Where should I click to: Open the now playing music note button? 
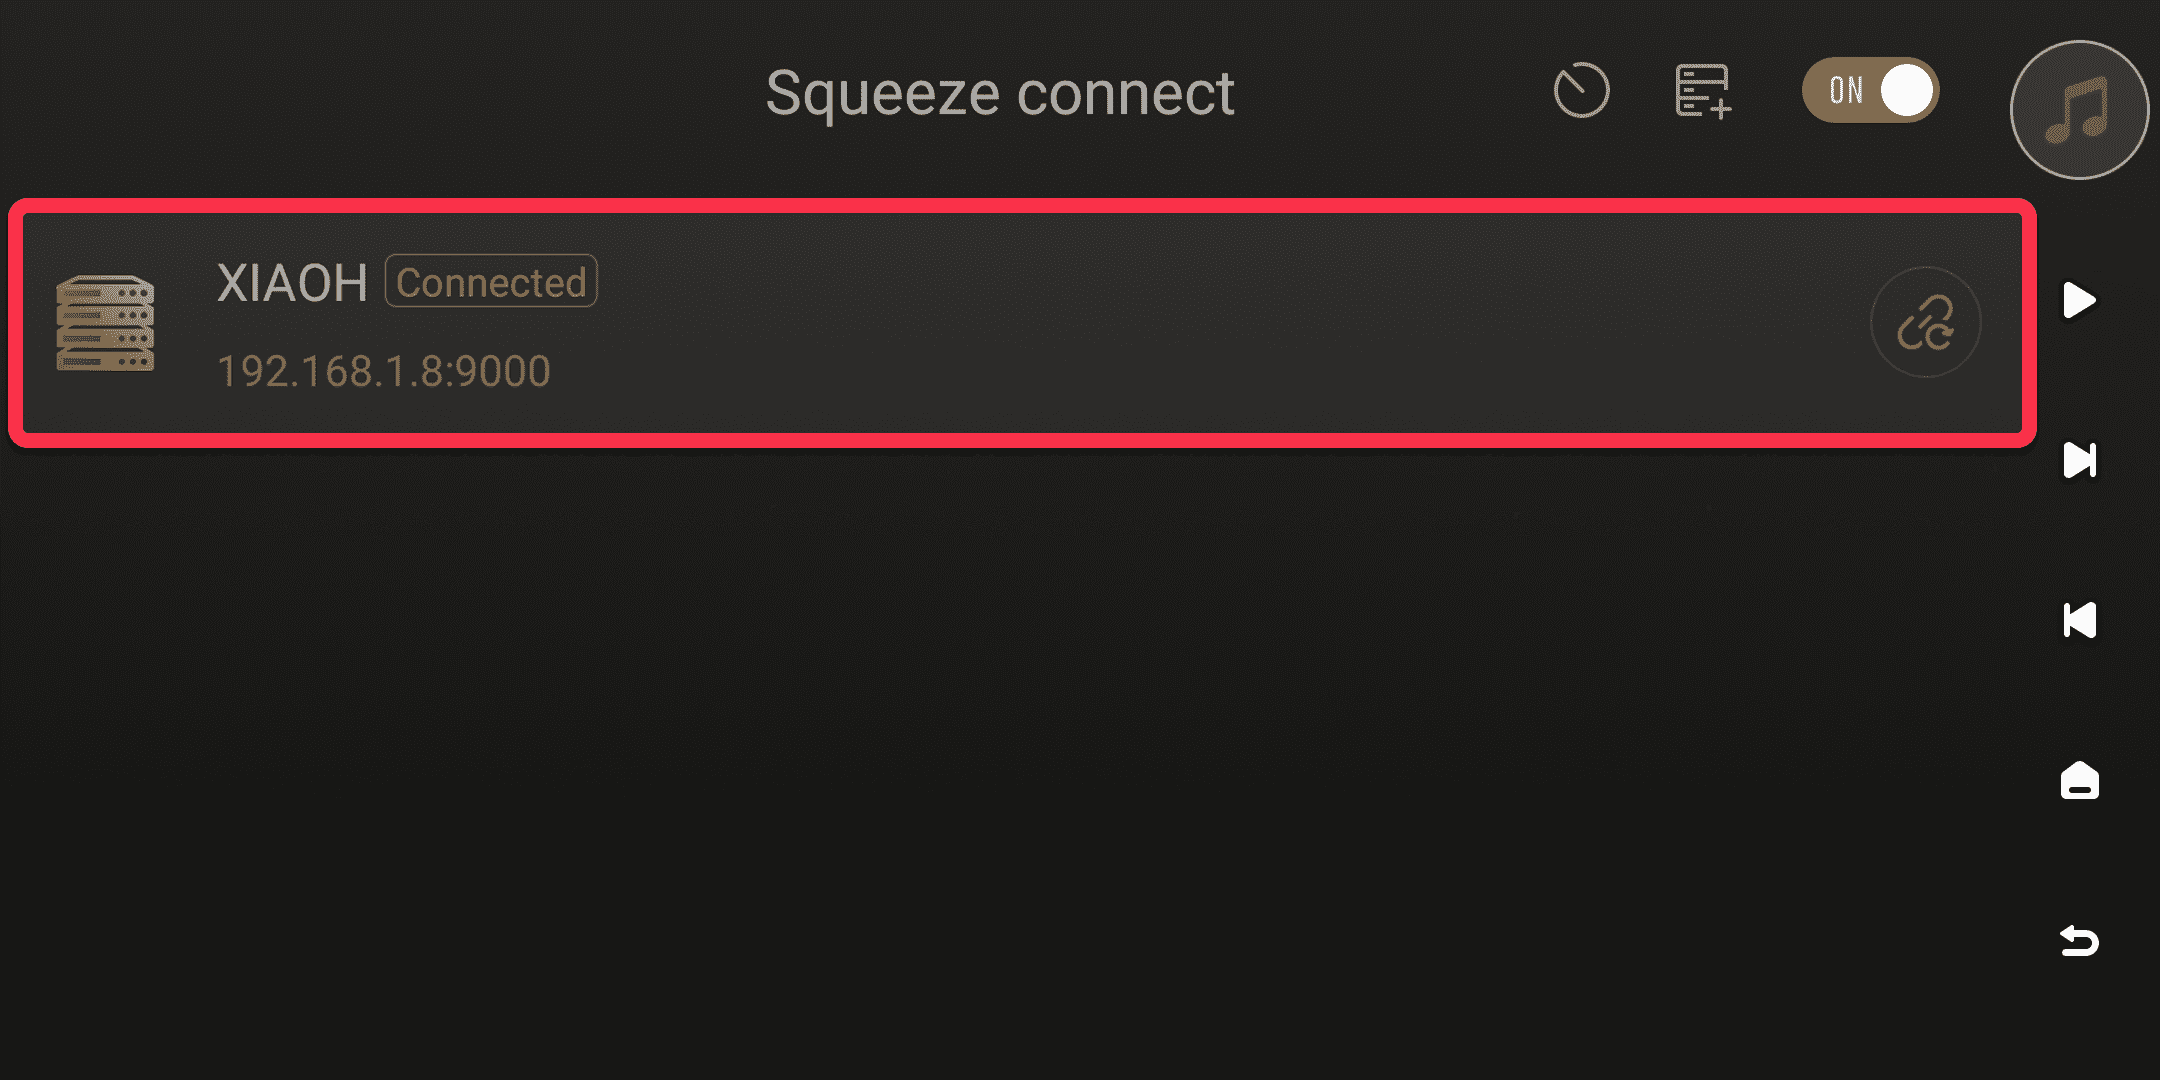2079,110
